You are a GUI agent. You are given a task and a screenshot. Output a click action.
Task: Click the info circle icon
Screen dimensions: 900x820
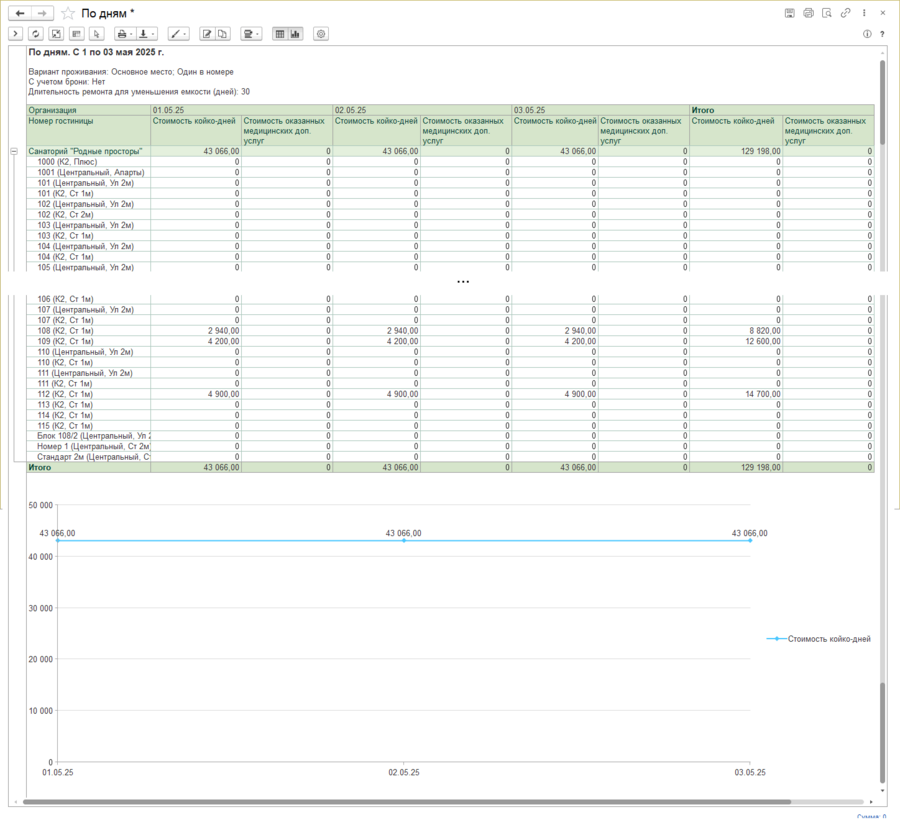867,34
